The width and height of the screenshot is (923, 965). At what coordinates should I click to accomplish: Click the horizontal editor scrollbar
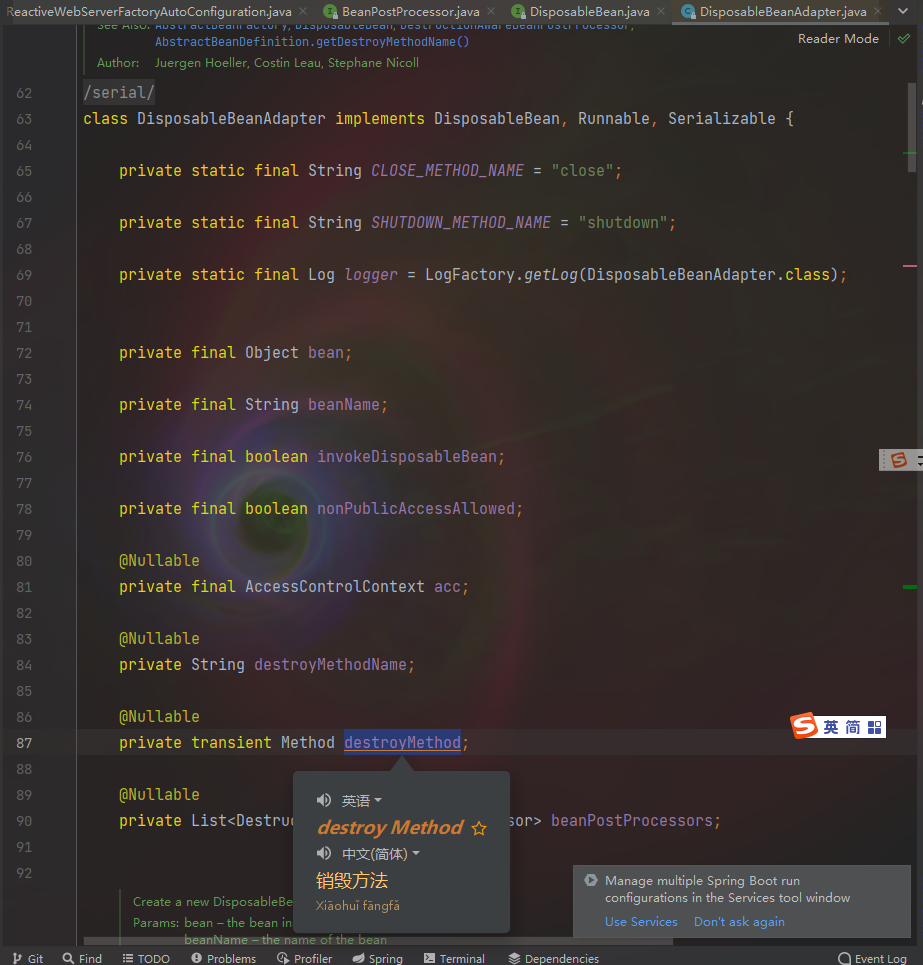(378, 941)
